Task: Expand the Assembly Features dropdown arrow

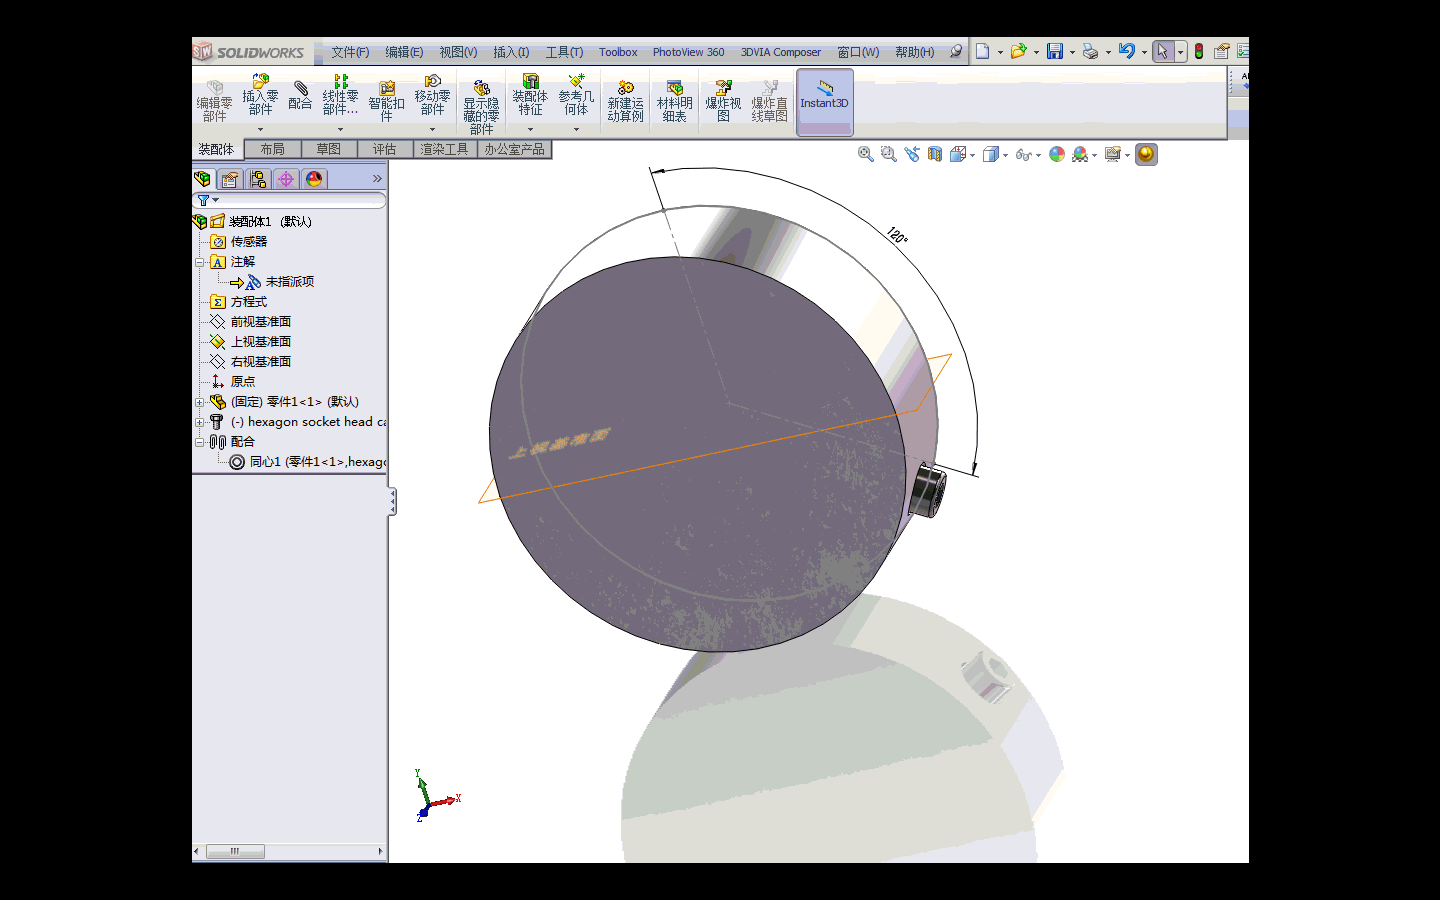Action: pyautogui.click(x=530, y=129)
